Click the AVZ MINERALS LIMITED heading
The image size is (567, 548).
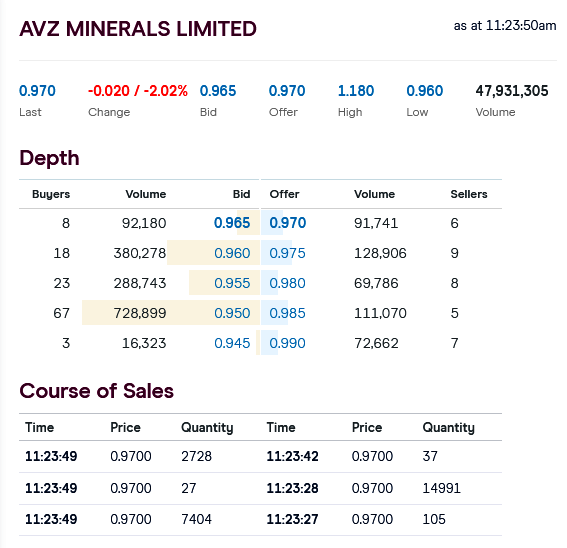pos(138,29)
